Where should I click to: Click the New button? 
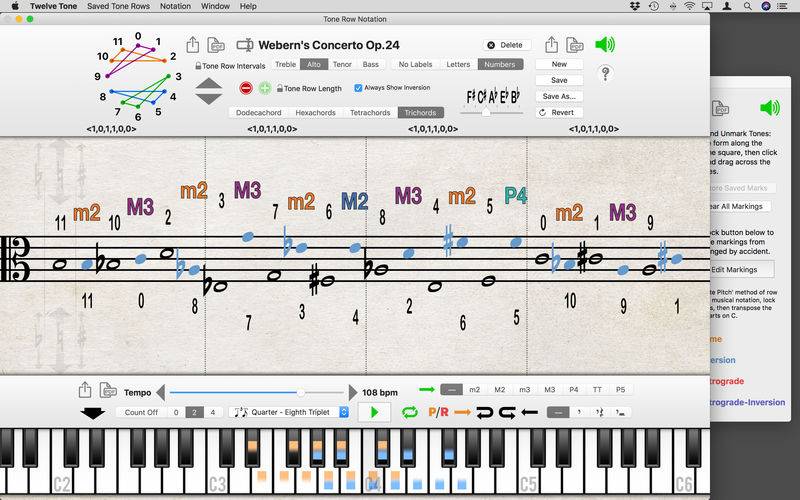click(x=559, y=64)
